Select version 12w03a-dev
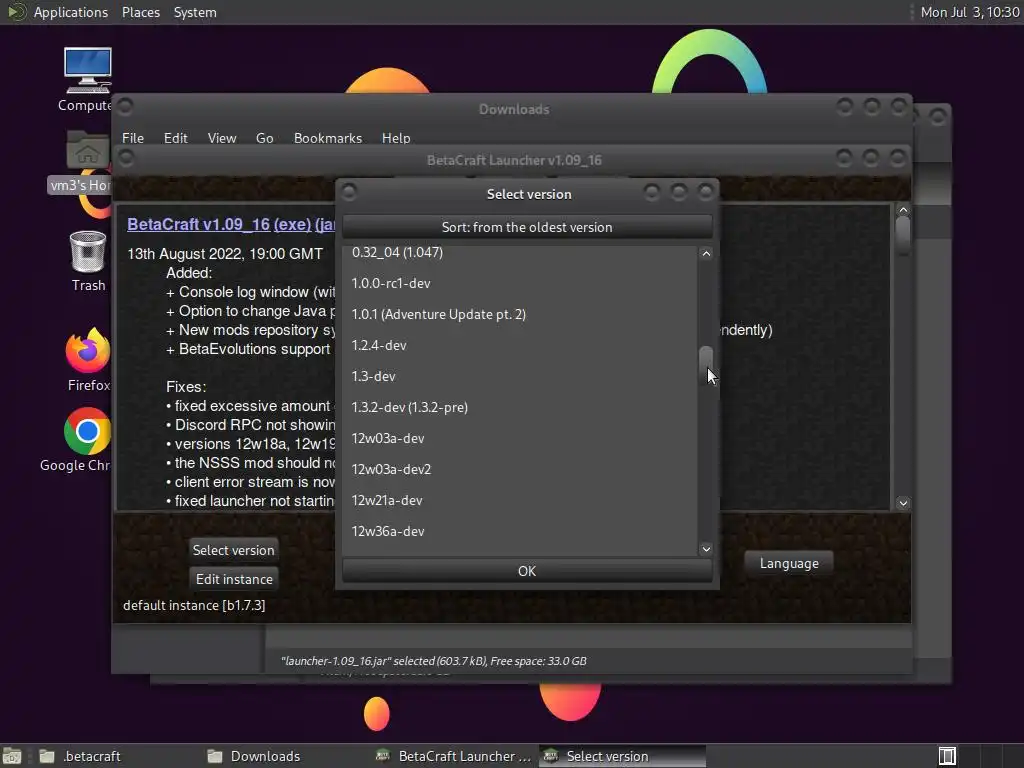The width and height of the screenshot is (1024, 768). pyautogui.click(x=520, y=438)
